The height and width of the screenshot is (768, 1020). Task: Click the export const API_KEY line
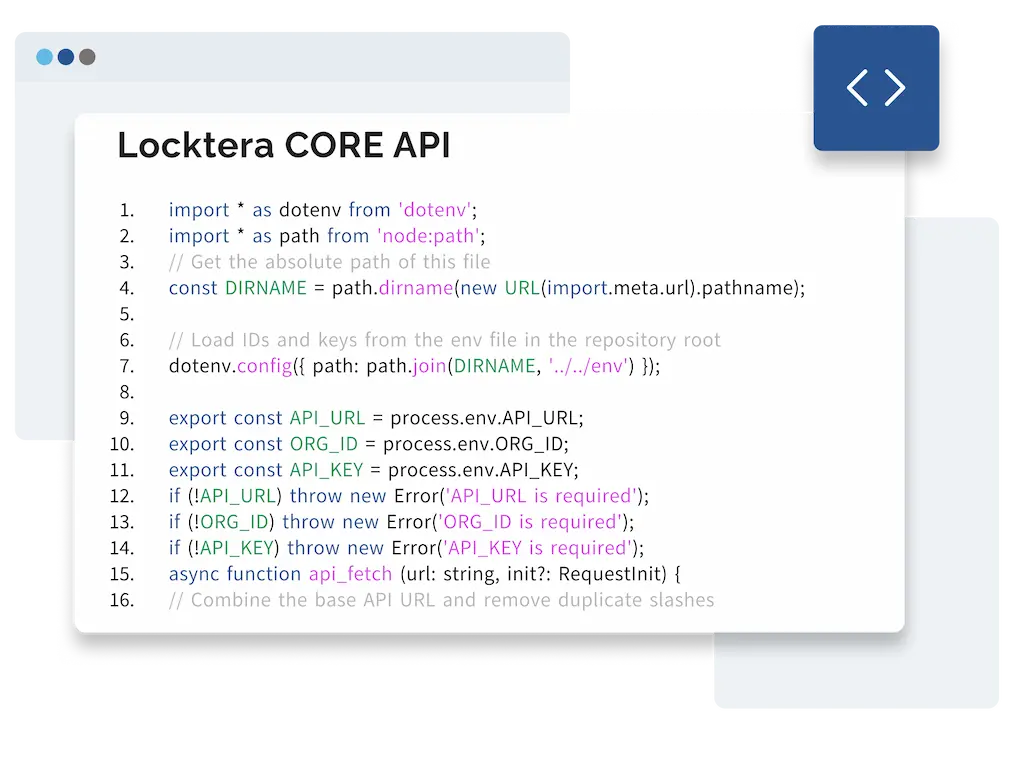[373, 470]
